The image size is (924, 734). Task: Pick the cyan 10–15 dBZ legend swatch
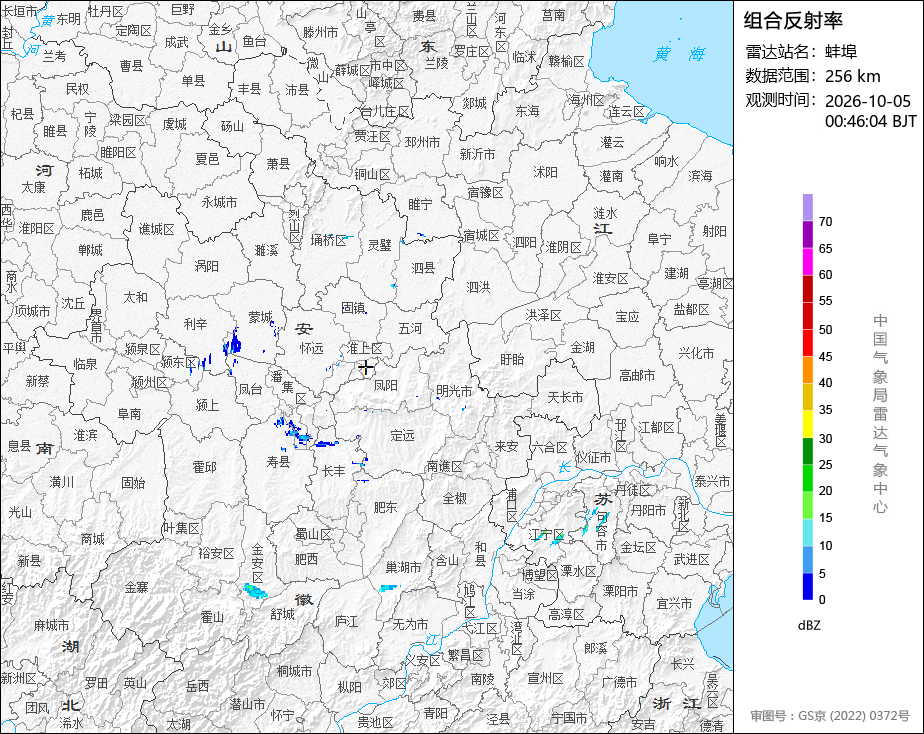point(808,532)
